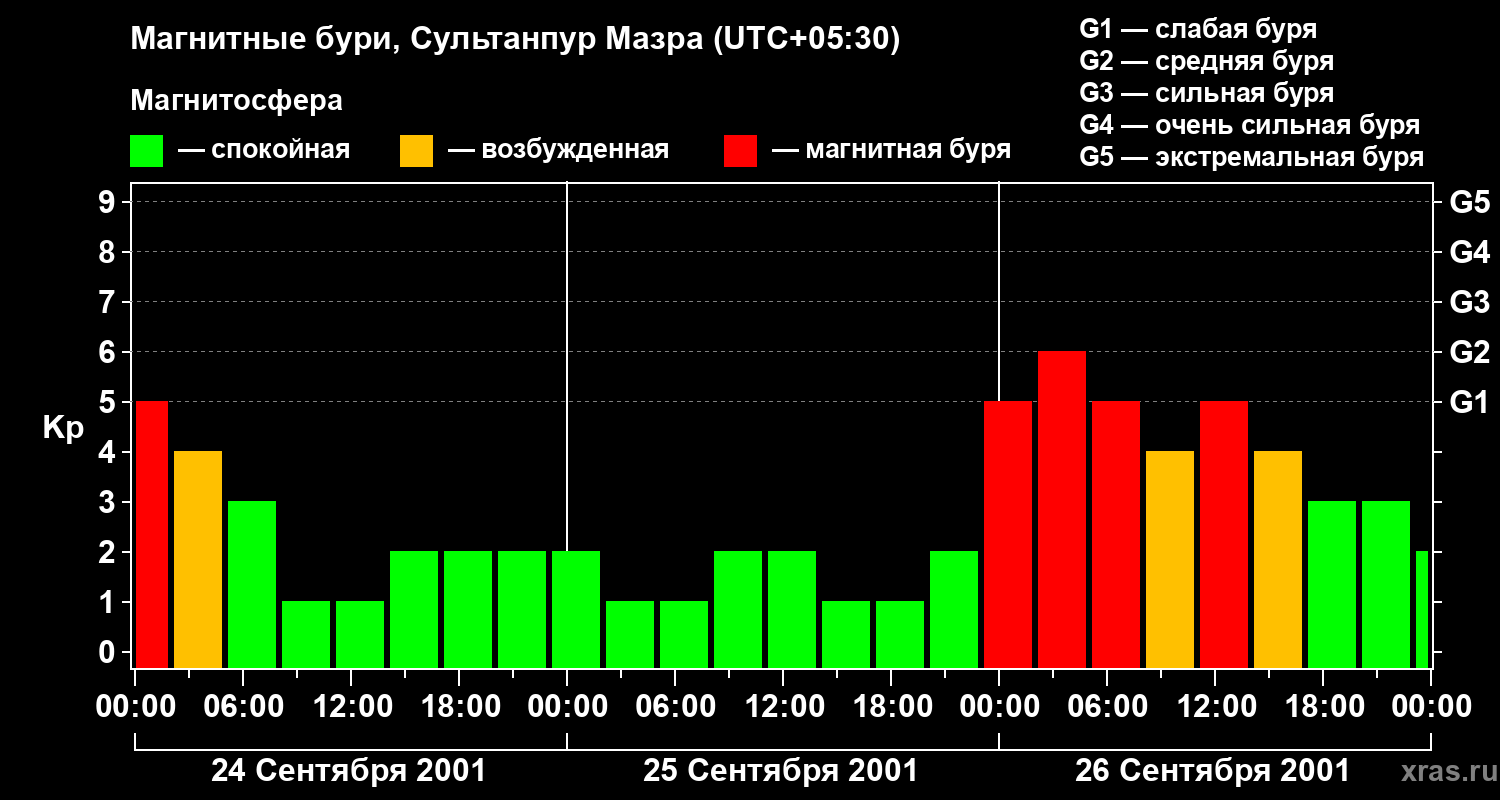
Task: Click the date label '24 Сентября 2001'
Action: [348, 771]
